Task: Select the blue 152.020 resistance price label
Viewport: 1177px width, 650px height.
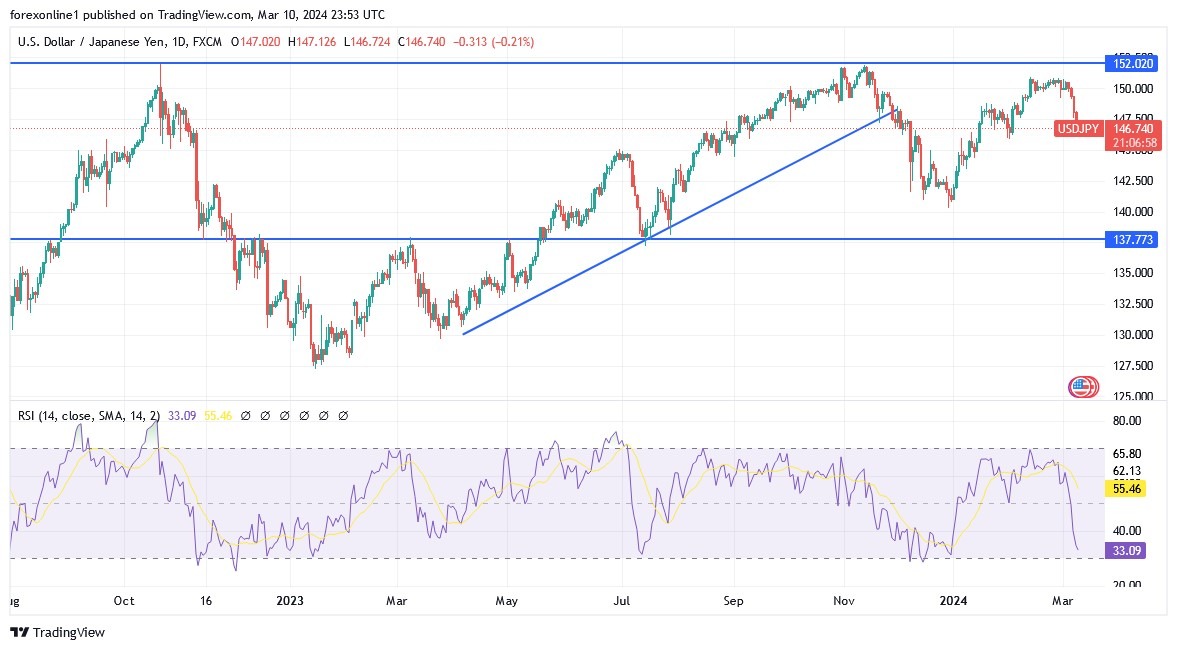Action: pos(1131,61)
